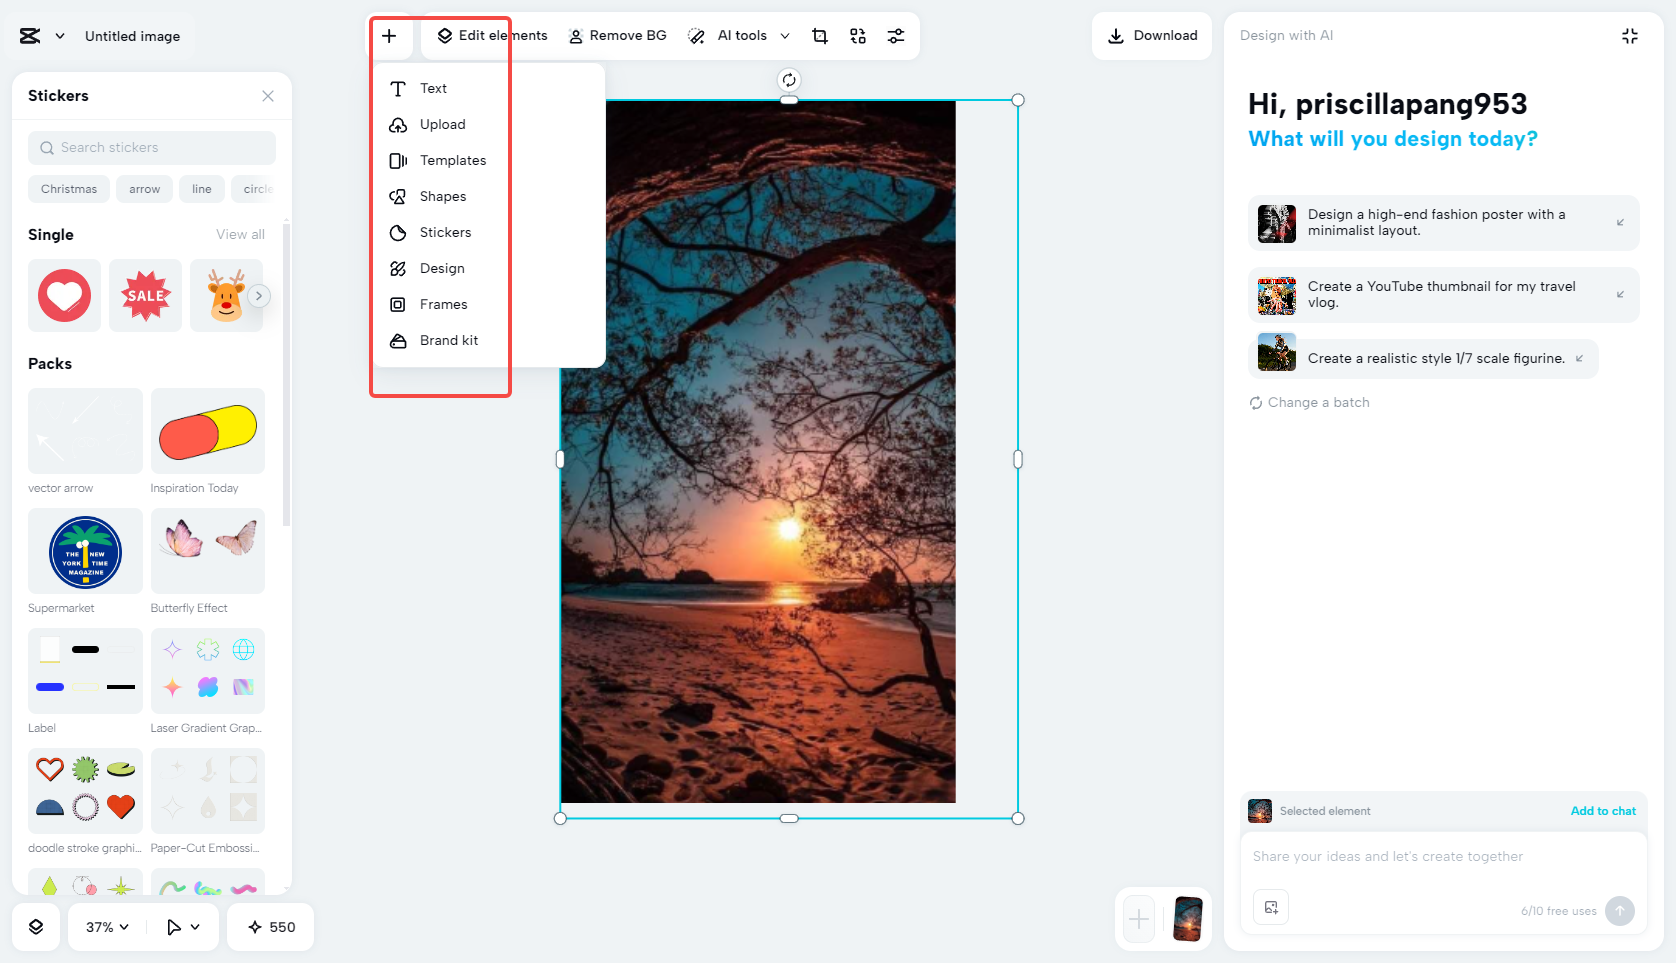Focus the Search stickers field
Image resolution: width=1676 pixels, height=963 pixels.
(152, 148)
